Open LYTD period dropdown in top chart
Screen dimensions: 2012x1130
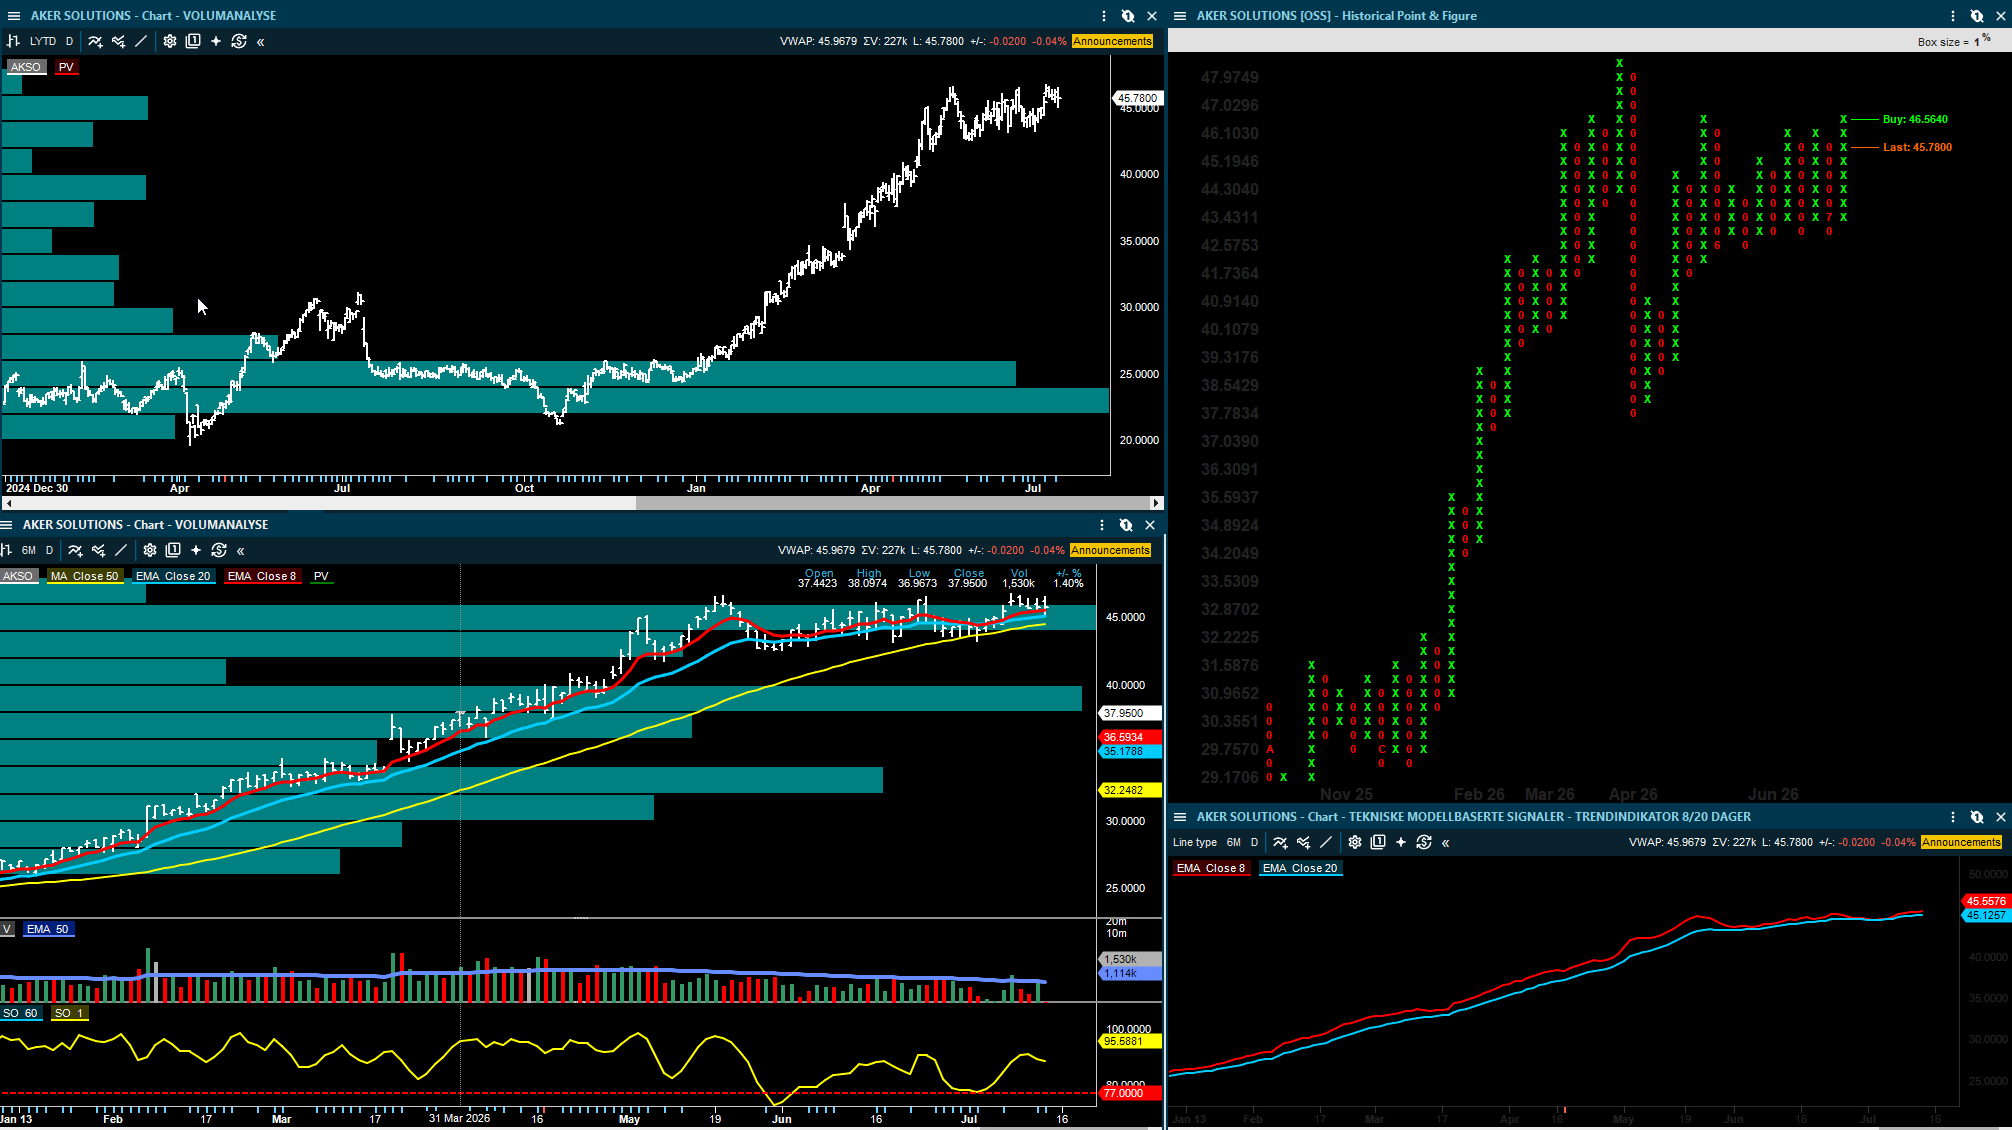pyautogui.click(x=43, y=41)
